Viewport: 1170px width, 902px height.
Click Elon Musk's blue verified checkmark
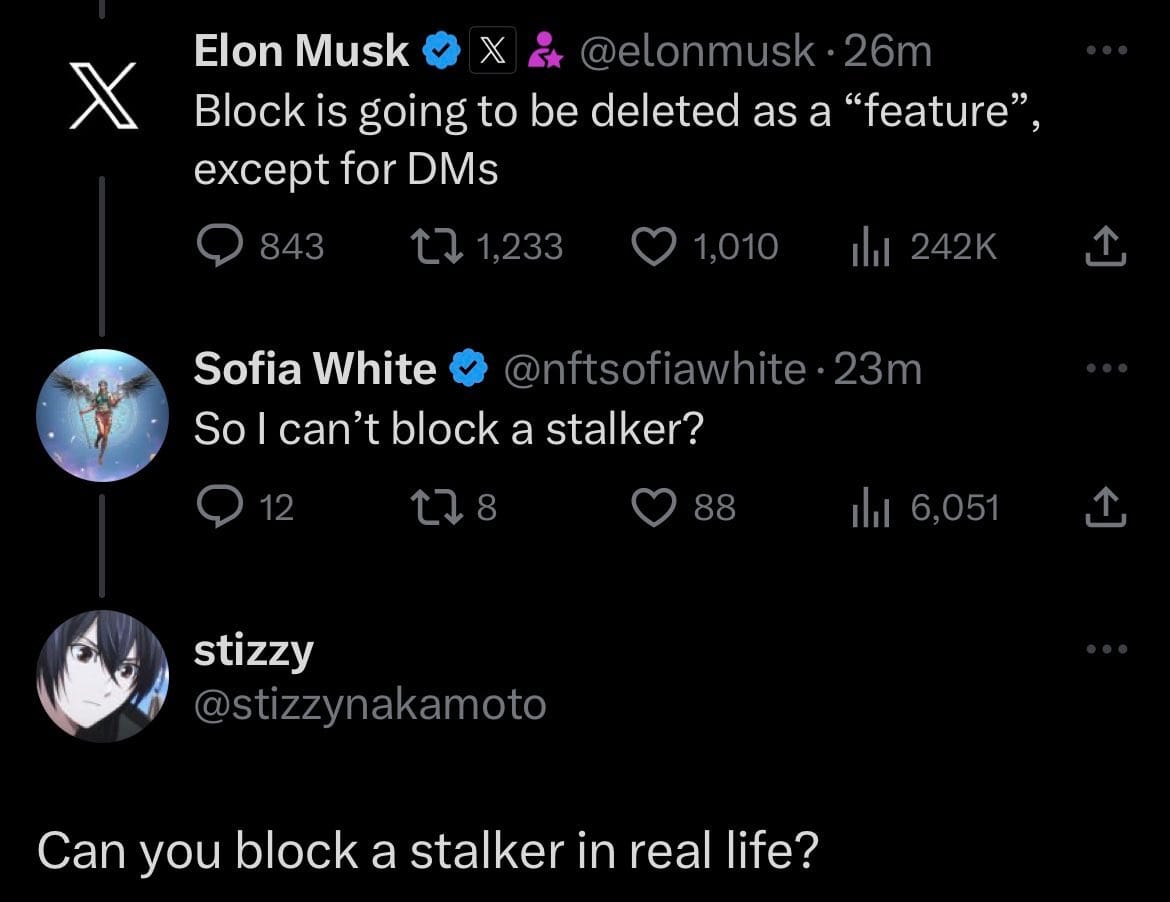pyautogui.click(x=440, y=49)
